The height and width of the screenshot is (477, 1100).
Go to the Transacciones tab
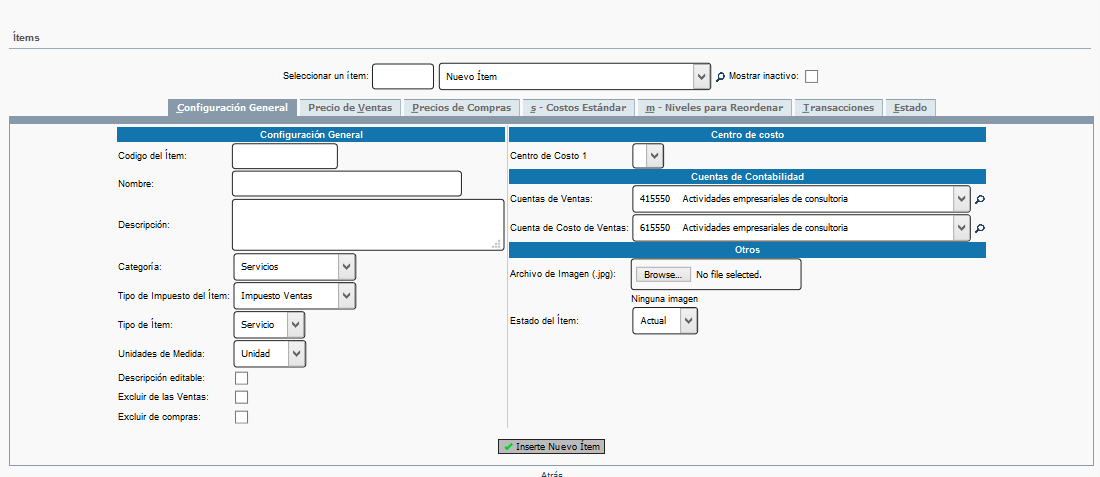click(838, 108)
